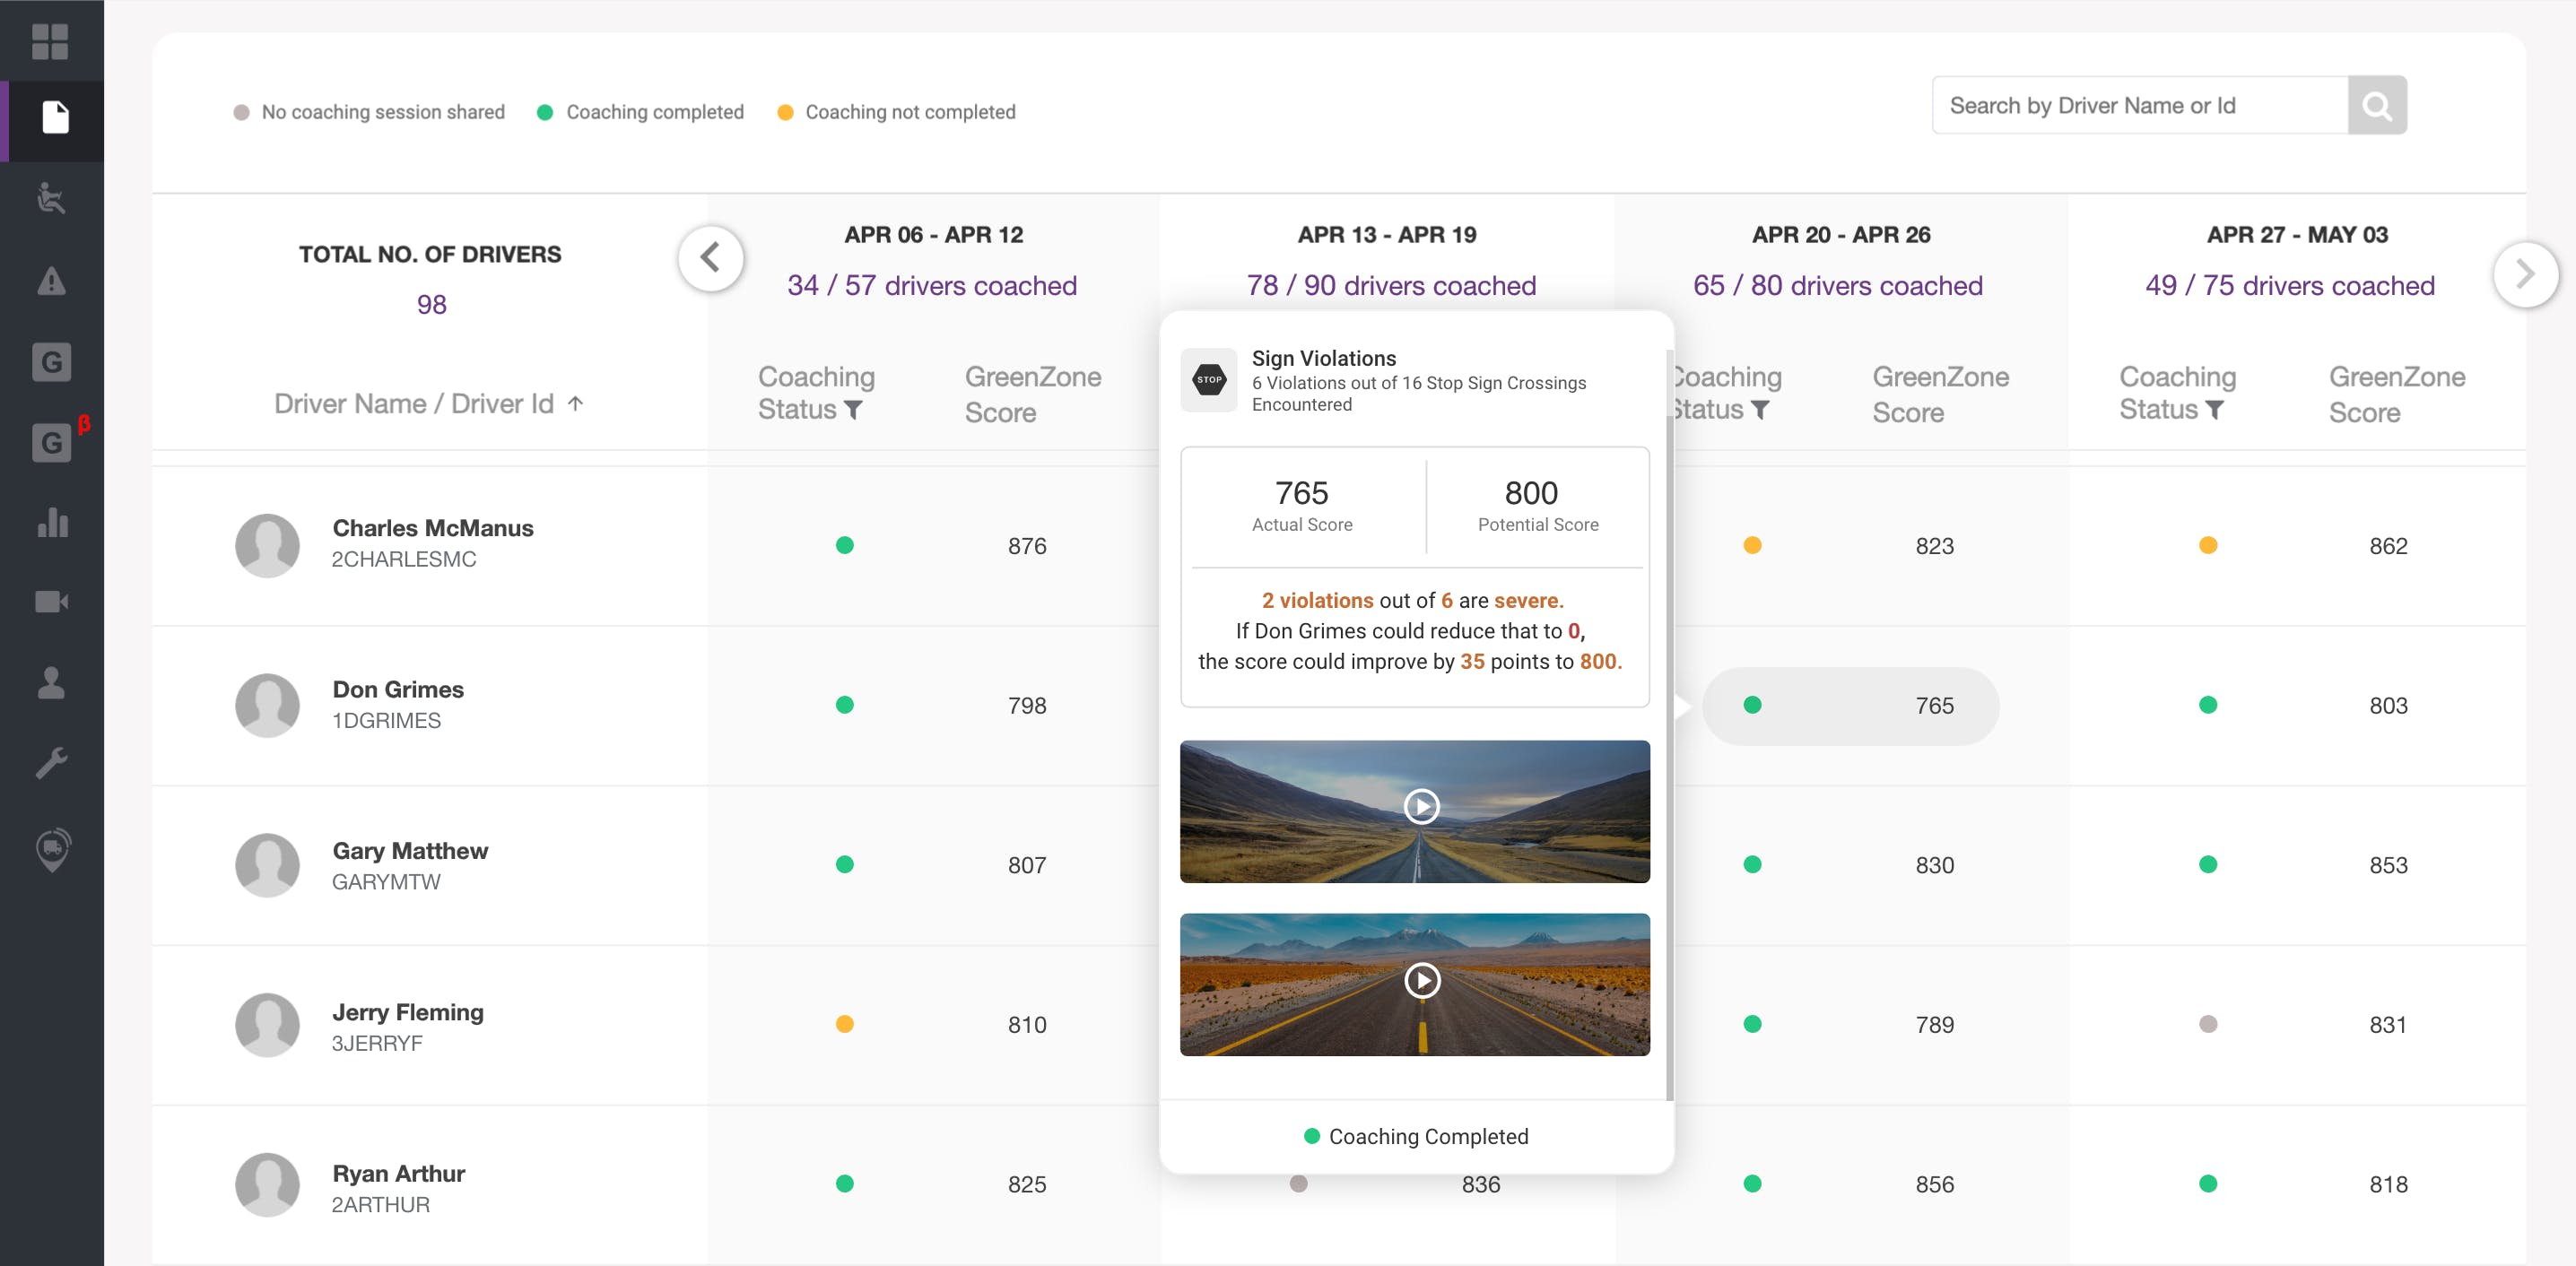The image size is (2576, 1266).
Task: Click Charles McManus driver name
Action: pos(432,528)
